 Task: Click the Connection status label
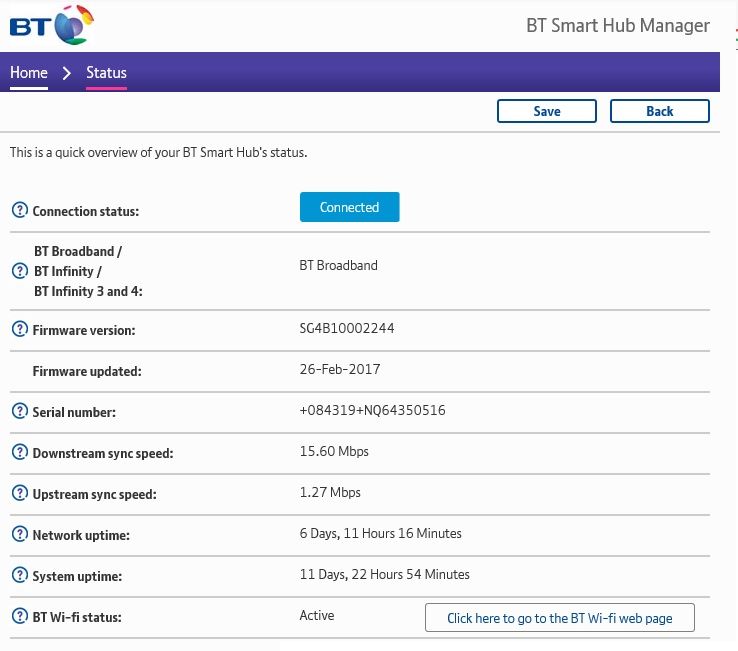86,211
